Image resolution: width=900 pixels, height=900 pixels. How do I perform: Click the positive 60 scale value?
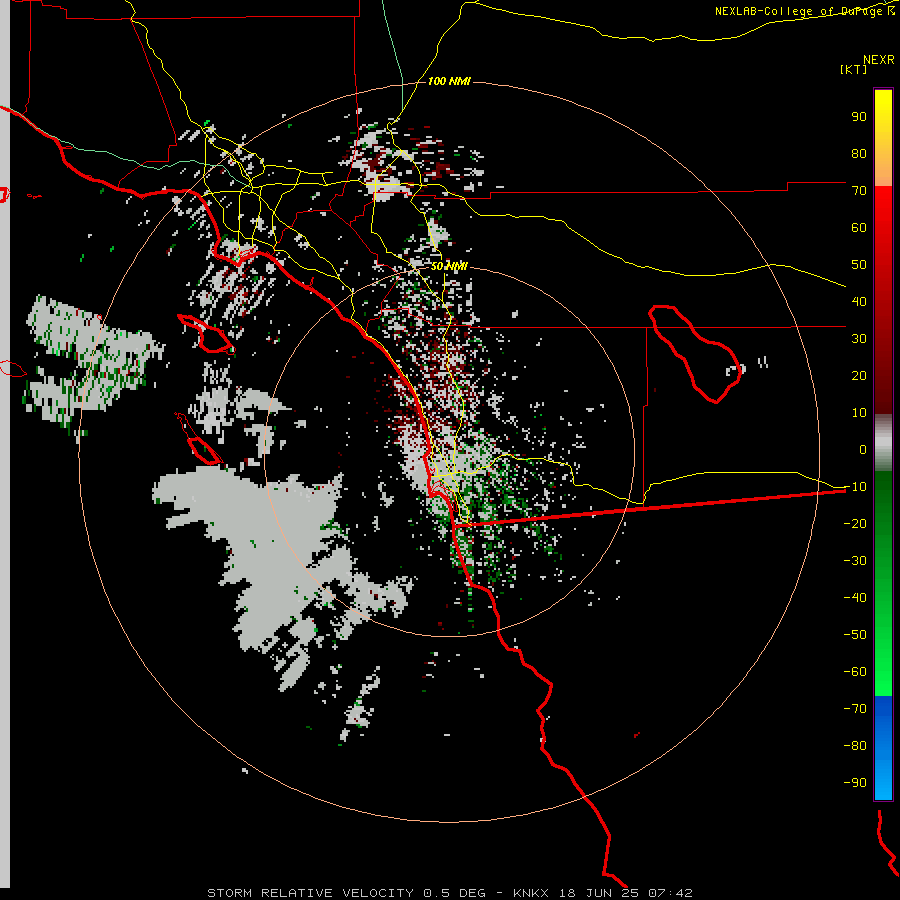[859, 227]
